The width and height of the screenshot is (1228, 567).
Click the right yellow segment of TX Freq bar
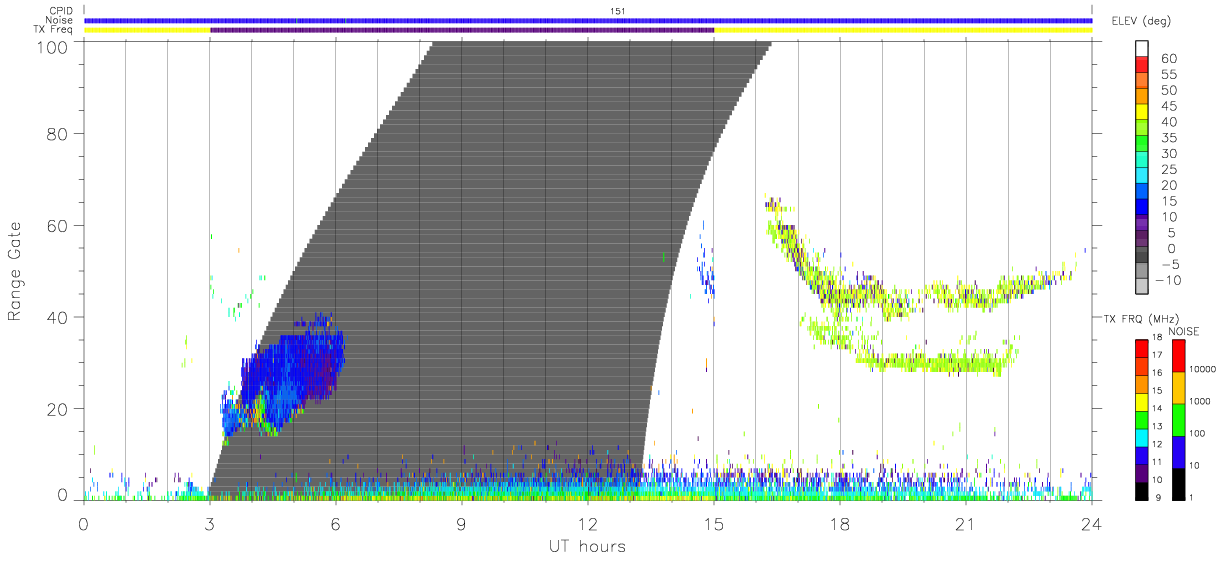pyautogui.click(x=903, y=30)
